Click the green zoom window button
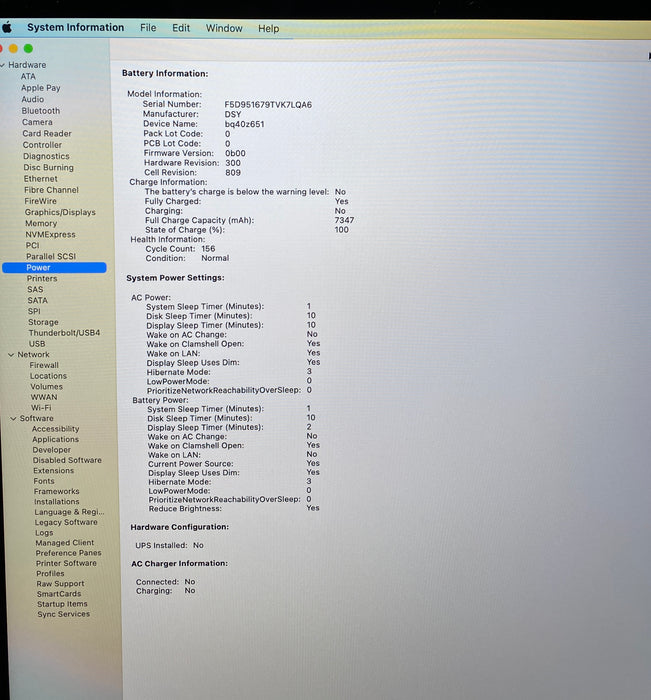Image resolution: width=651 pixels, height=700 pixels. [x=28, y=48]
